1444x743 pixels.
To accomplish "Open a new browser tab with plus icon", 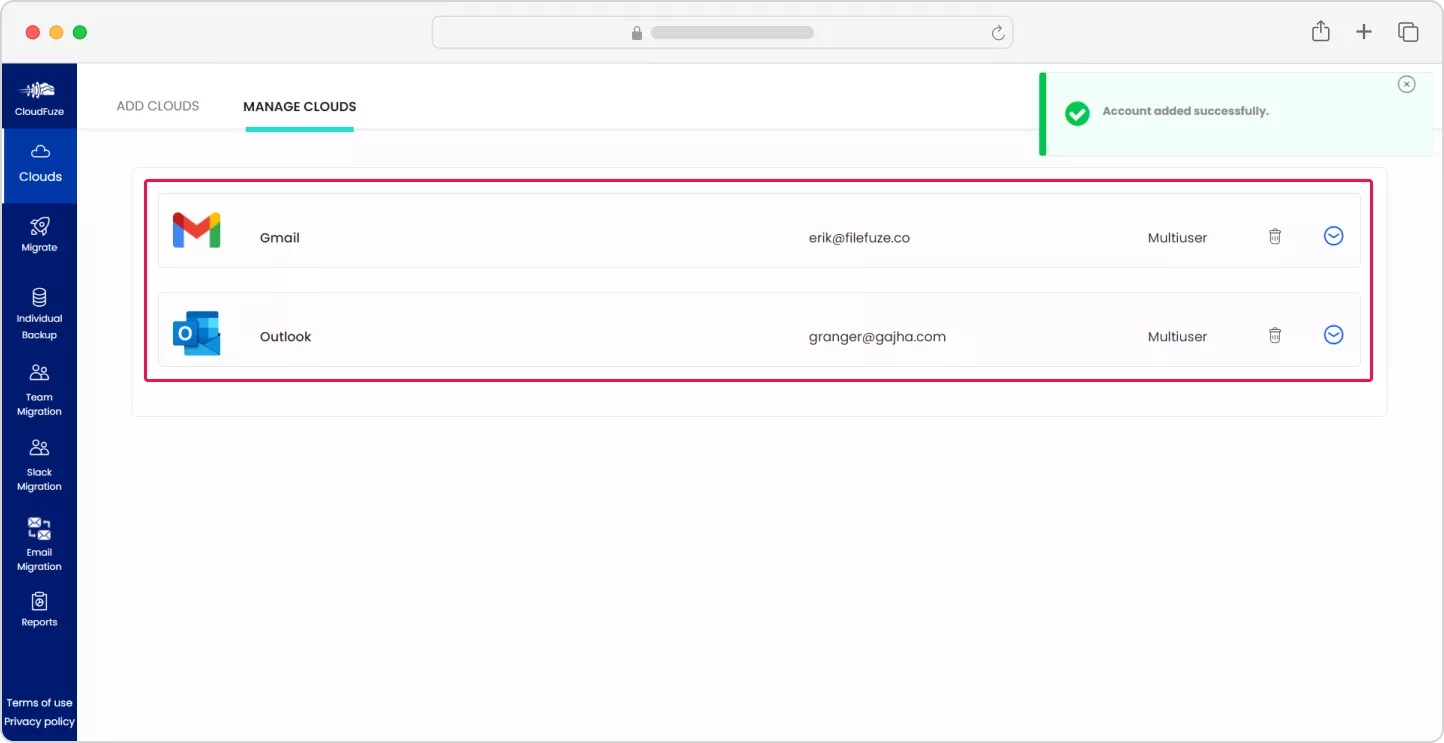I will point(1364,32).
